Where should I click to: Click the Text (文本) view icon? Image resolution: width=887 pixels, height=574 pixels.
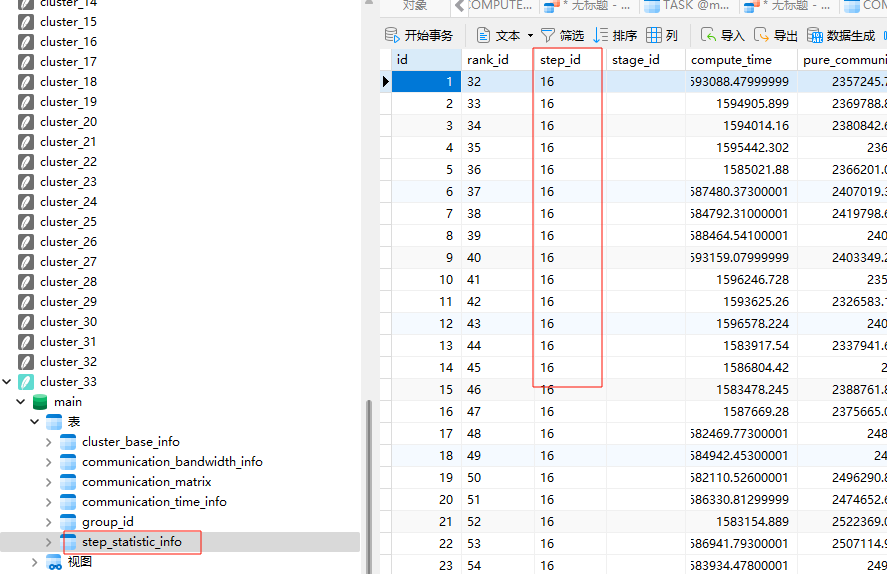[x=483, y=36]
